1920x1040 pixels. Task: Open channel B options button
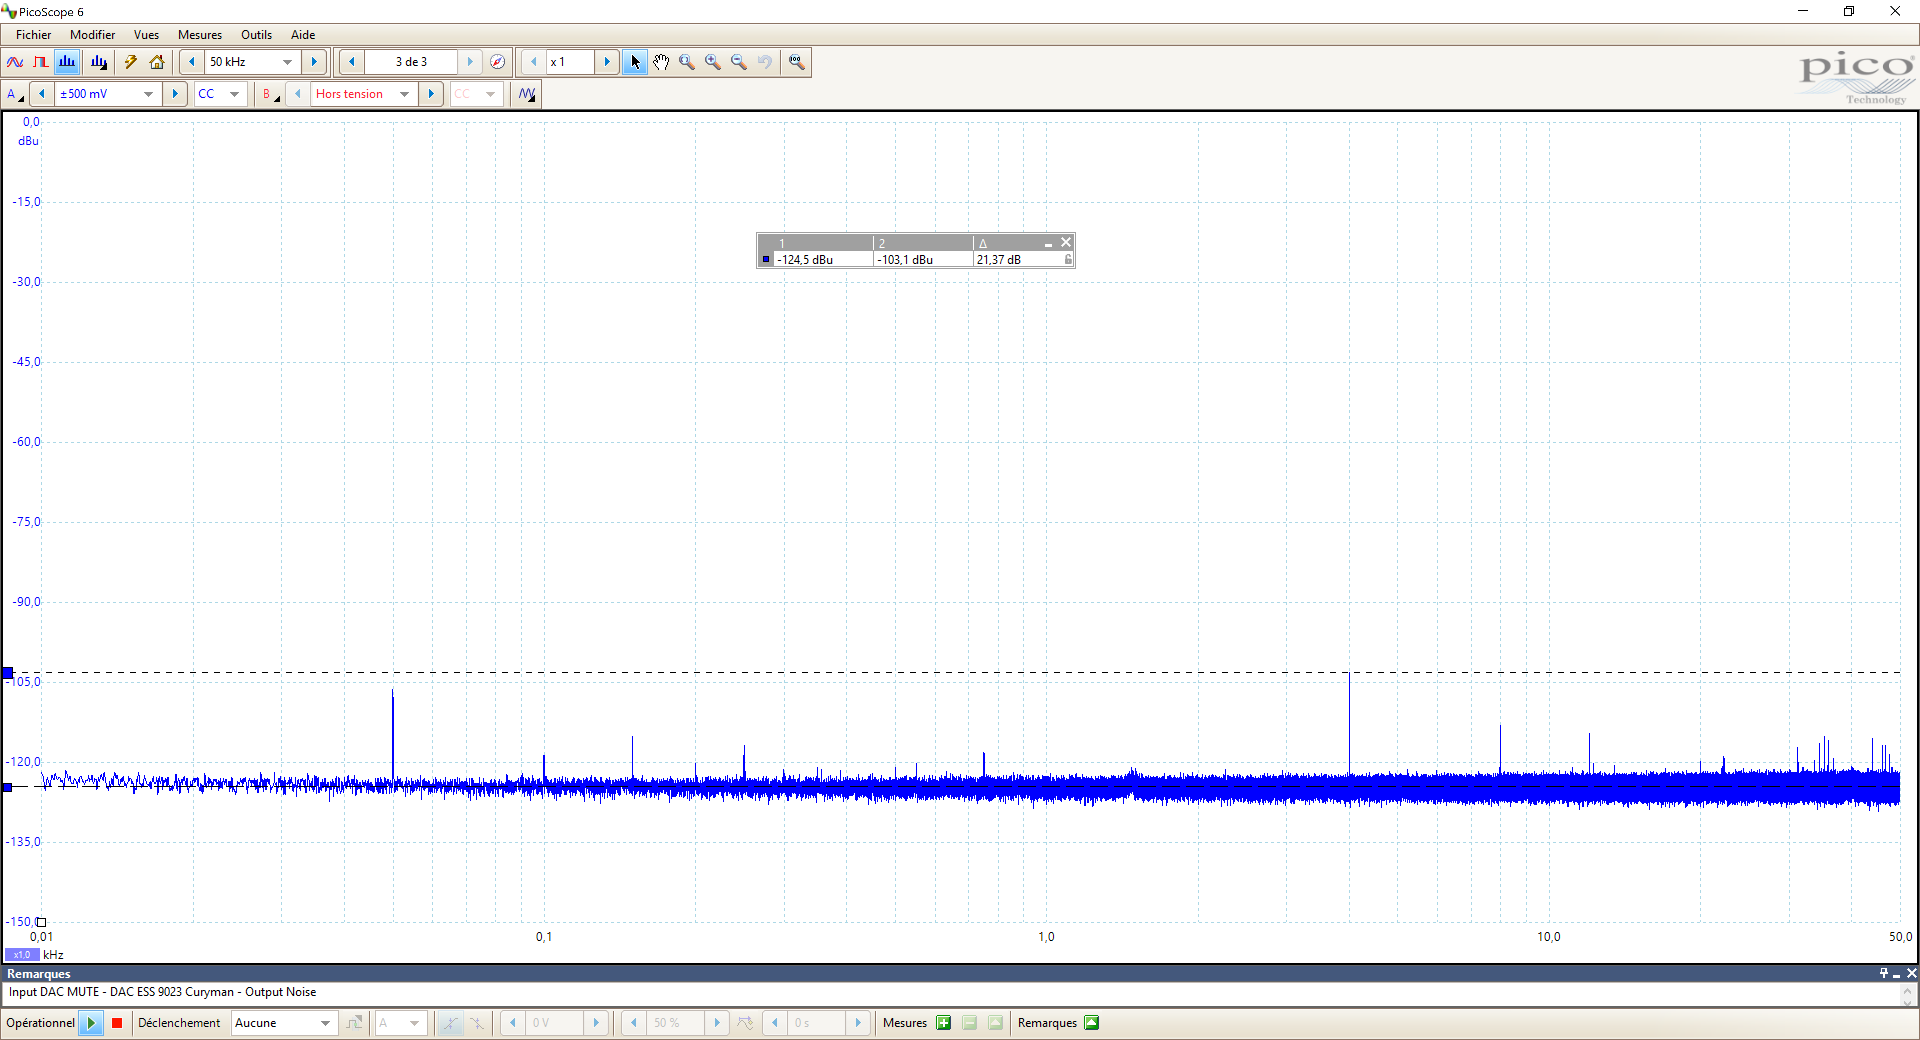coord(270,94)
